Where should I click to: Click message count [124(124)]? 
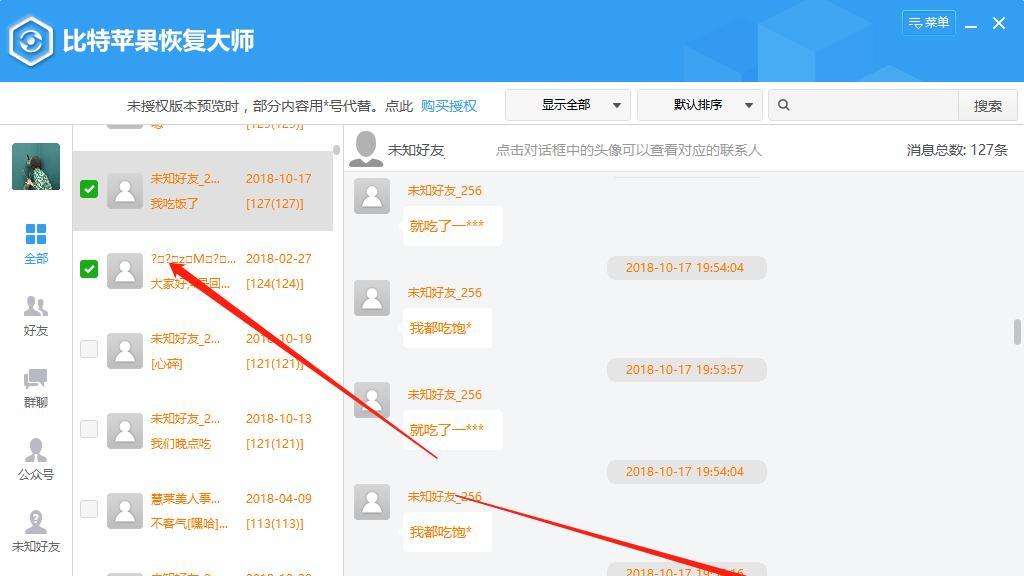275,284
